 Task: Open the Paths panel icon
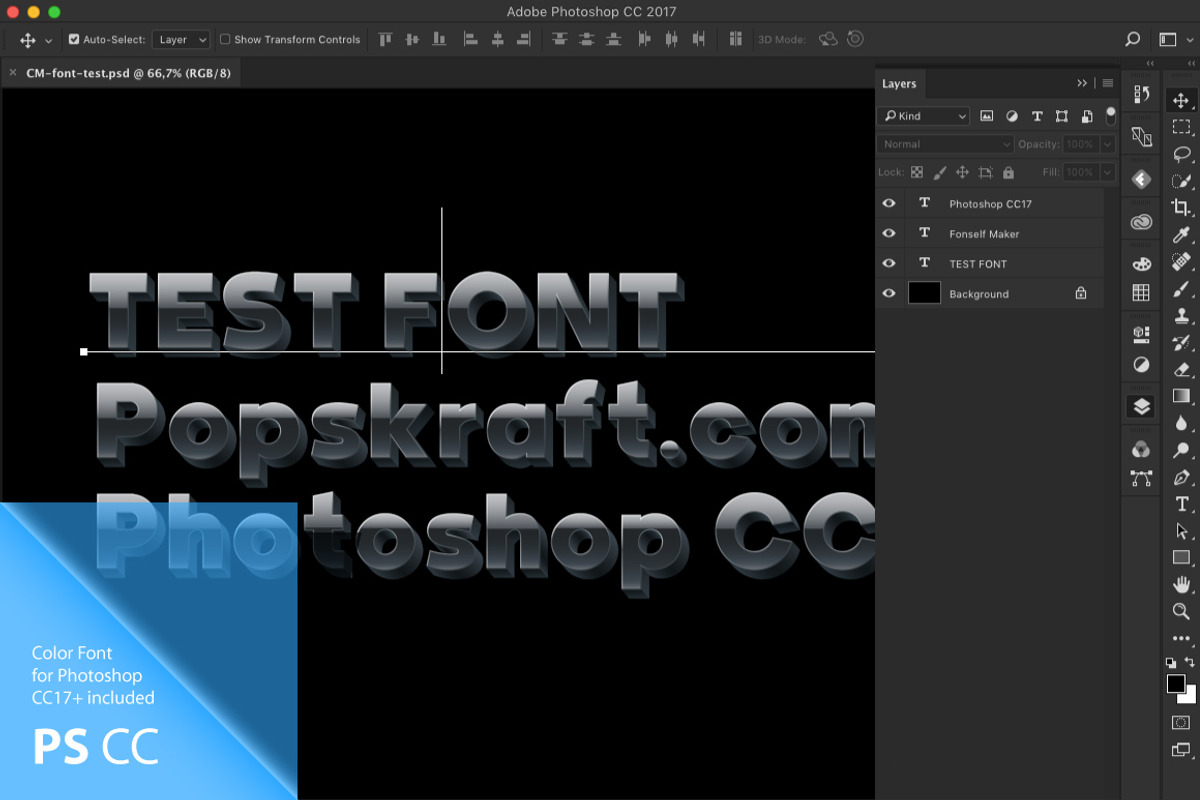tap(1141, 478)
